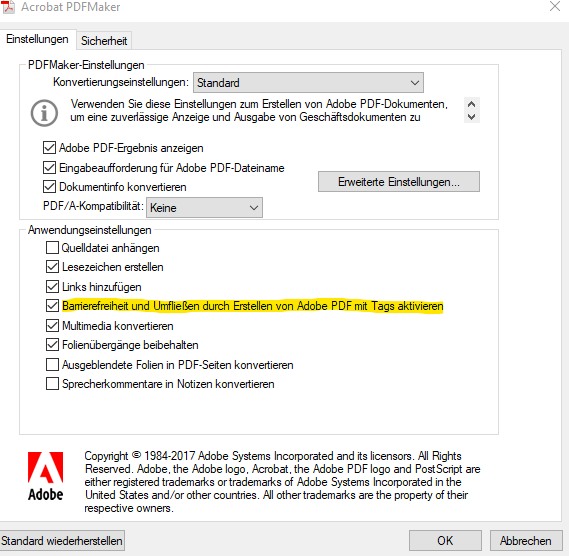Disable Dokumentinfo konvertieren checkbox
This screenshot has width=569, height=556.
click(x=49, y=187)
